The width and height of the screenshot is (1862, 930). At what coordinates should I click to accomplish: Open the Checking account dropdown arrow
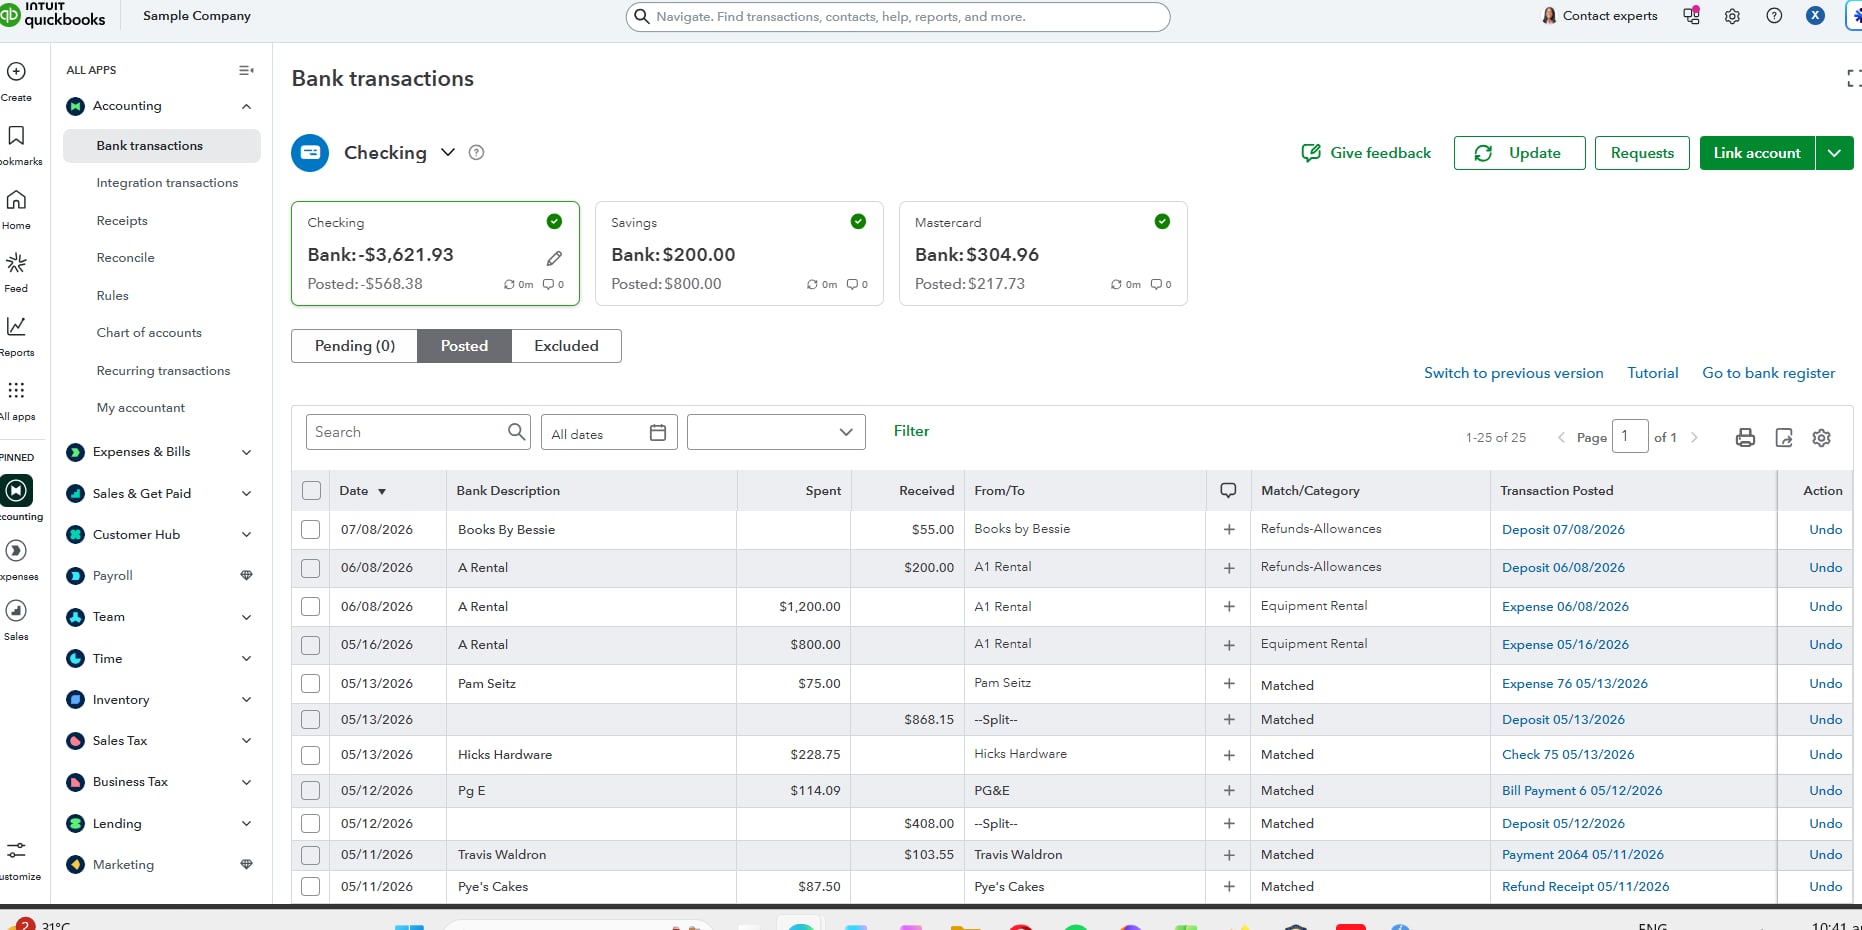(448, 153)
